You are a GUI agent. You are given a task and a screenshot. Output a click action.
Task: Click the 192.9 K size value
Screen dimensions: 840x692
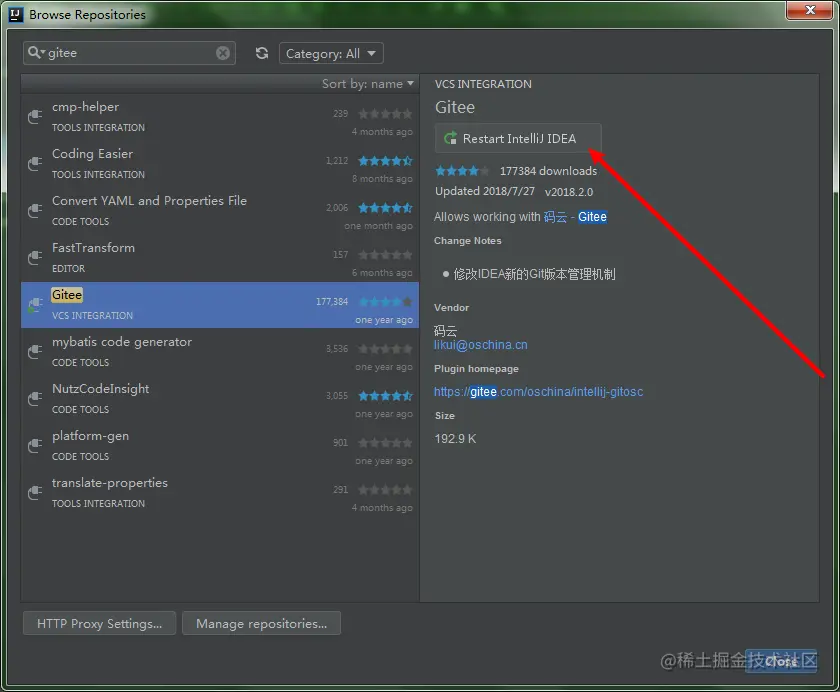pyautogui.click(x=455, y=439)
